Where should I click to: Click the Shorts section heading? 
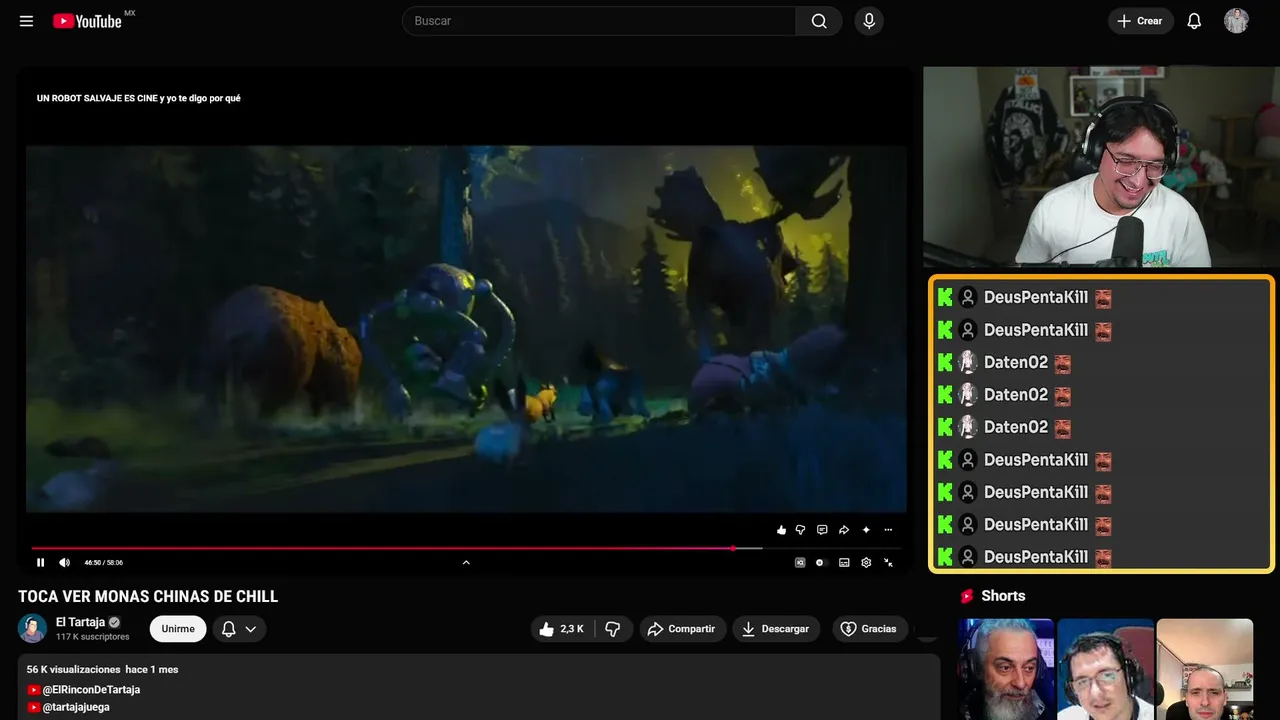pyautogui.click(x=1003, y=596)
